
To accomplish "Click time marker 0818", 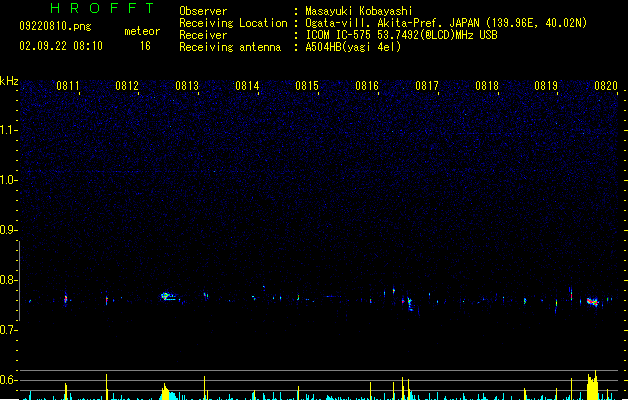I will point(487,86).
